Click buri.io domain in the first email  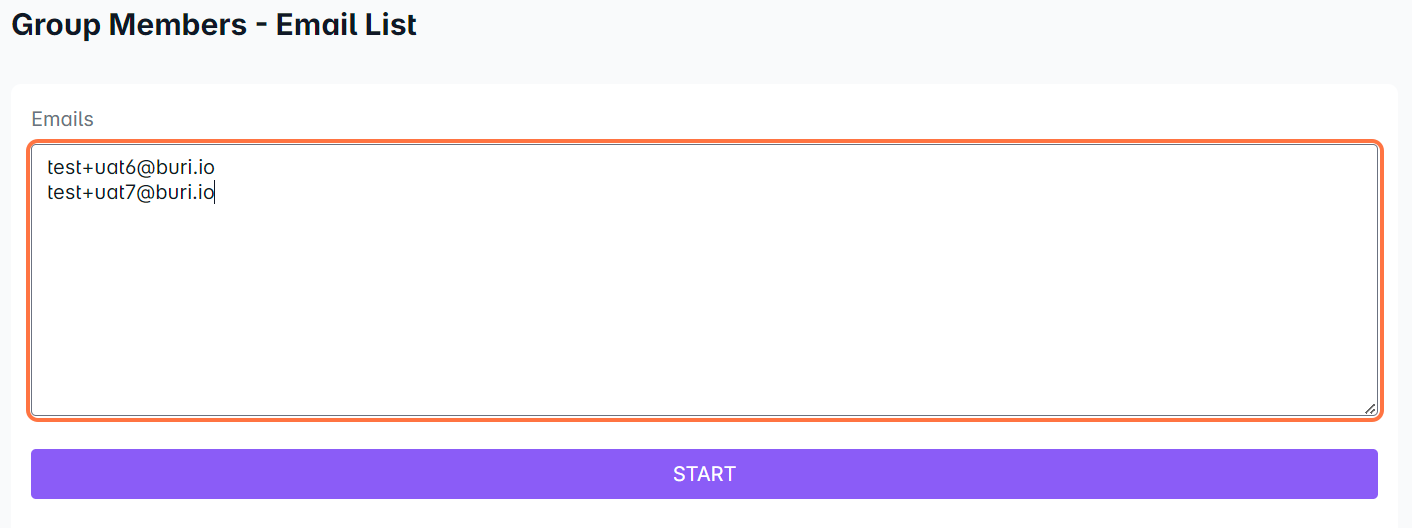pyautogui.click(x=187, y=167)
